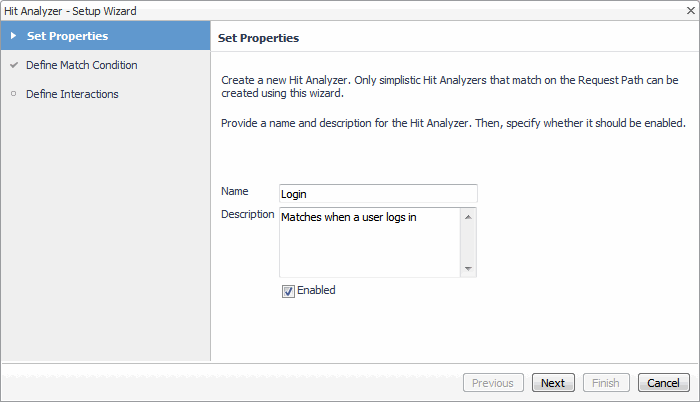The width and height of the screenshot is (700, 402).
Task: Open the Define Interactions step
Action: [72, 94]
